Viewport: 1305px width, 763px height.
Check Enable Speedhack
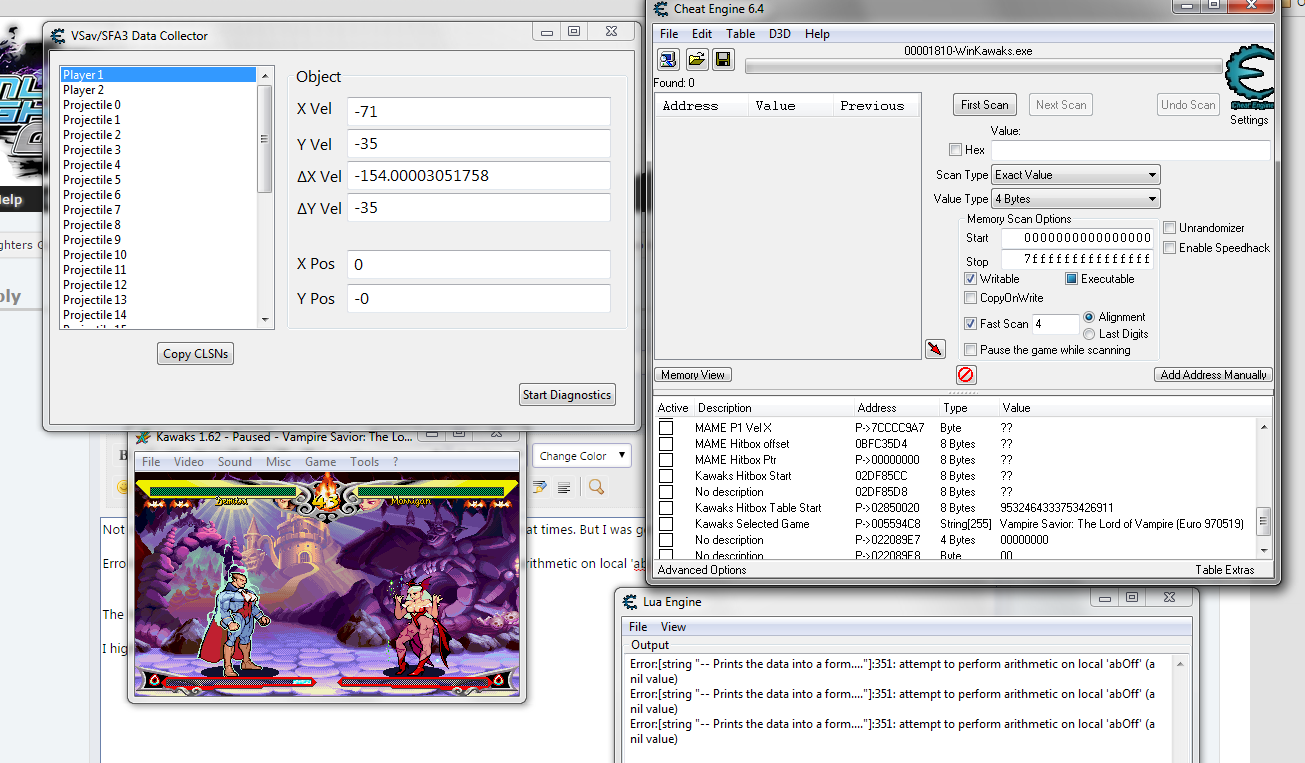[x=1170, y=248]
